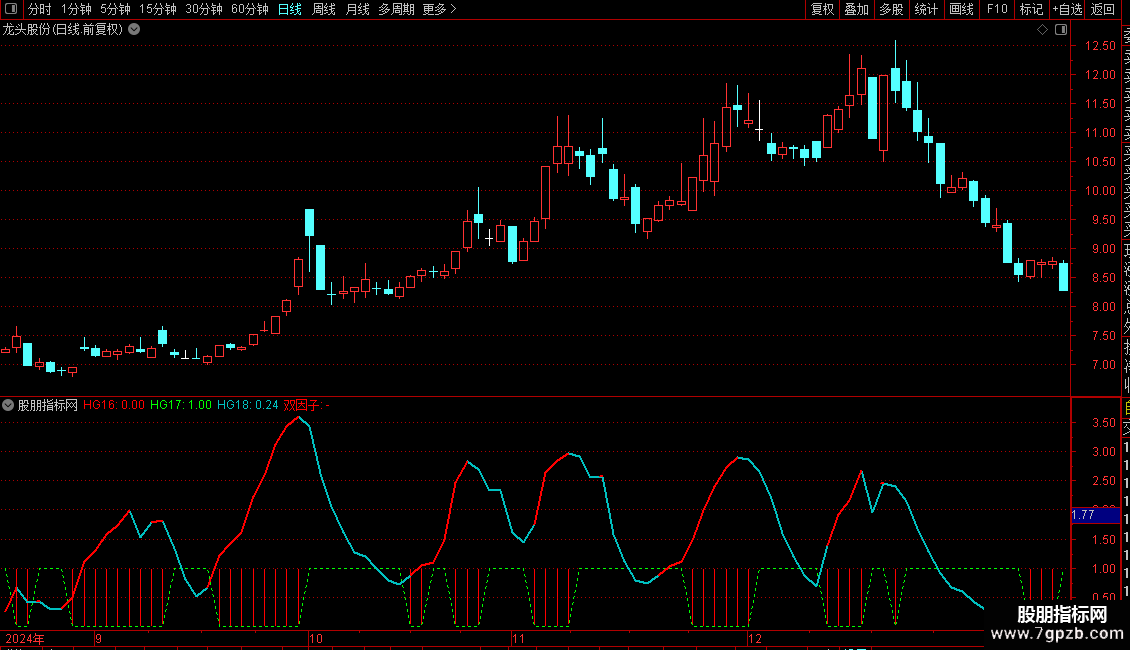Select the 15分钟 period
This screenshot has height=650, width=1130.
pyautogui.click(x=158, y=9)
